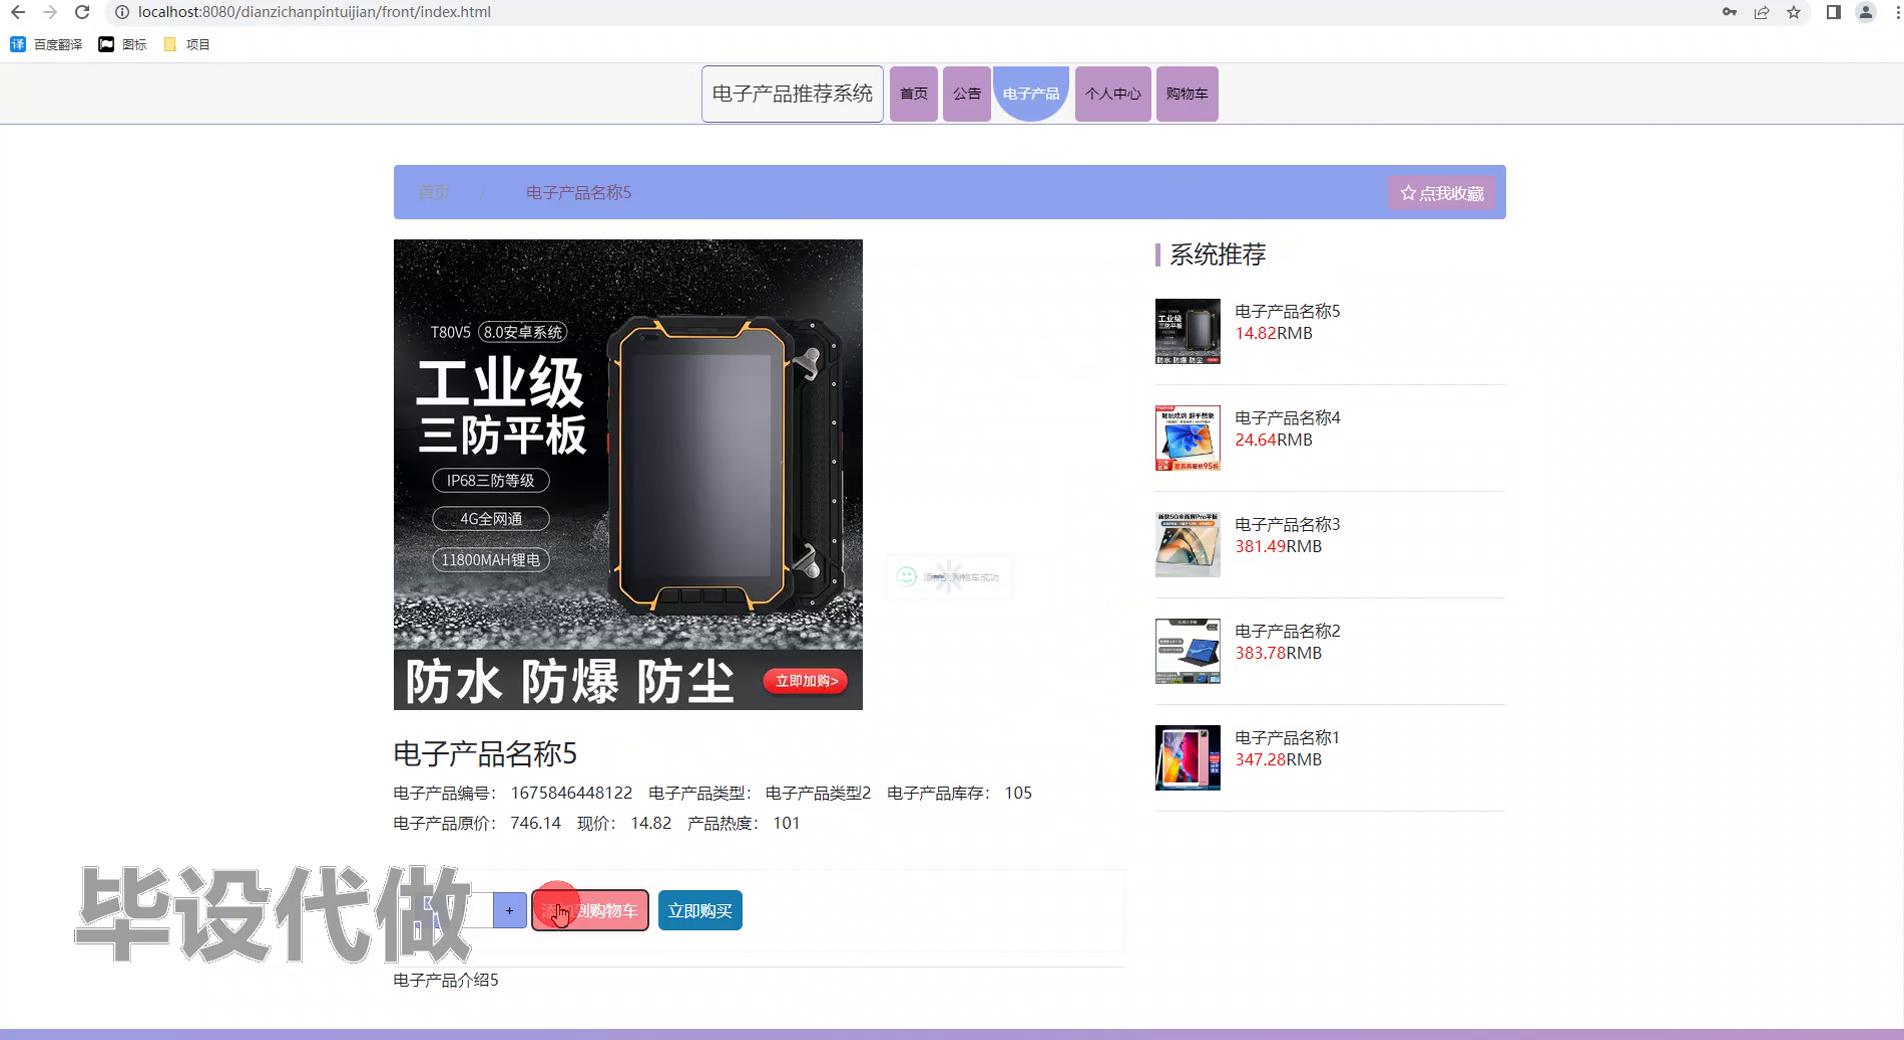Viewport: 1904px width, 1040px height.
Task: Click the 产品热度 value 101
Action: (786, 823)
